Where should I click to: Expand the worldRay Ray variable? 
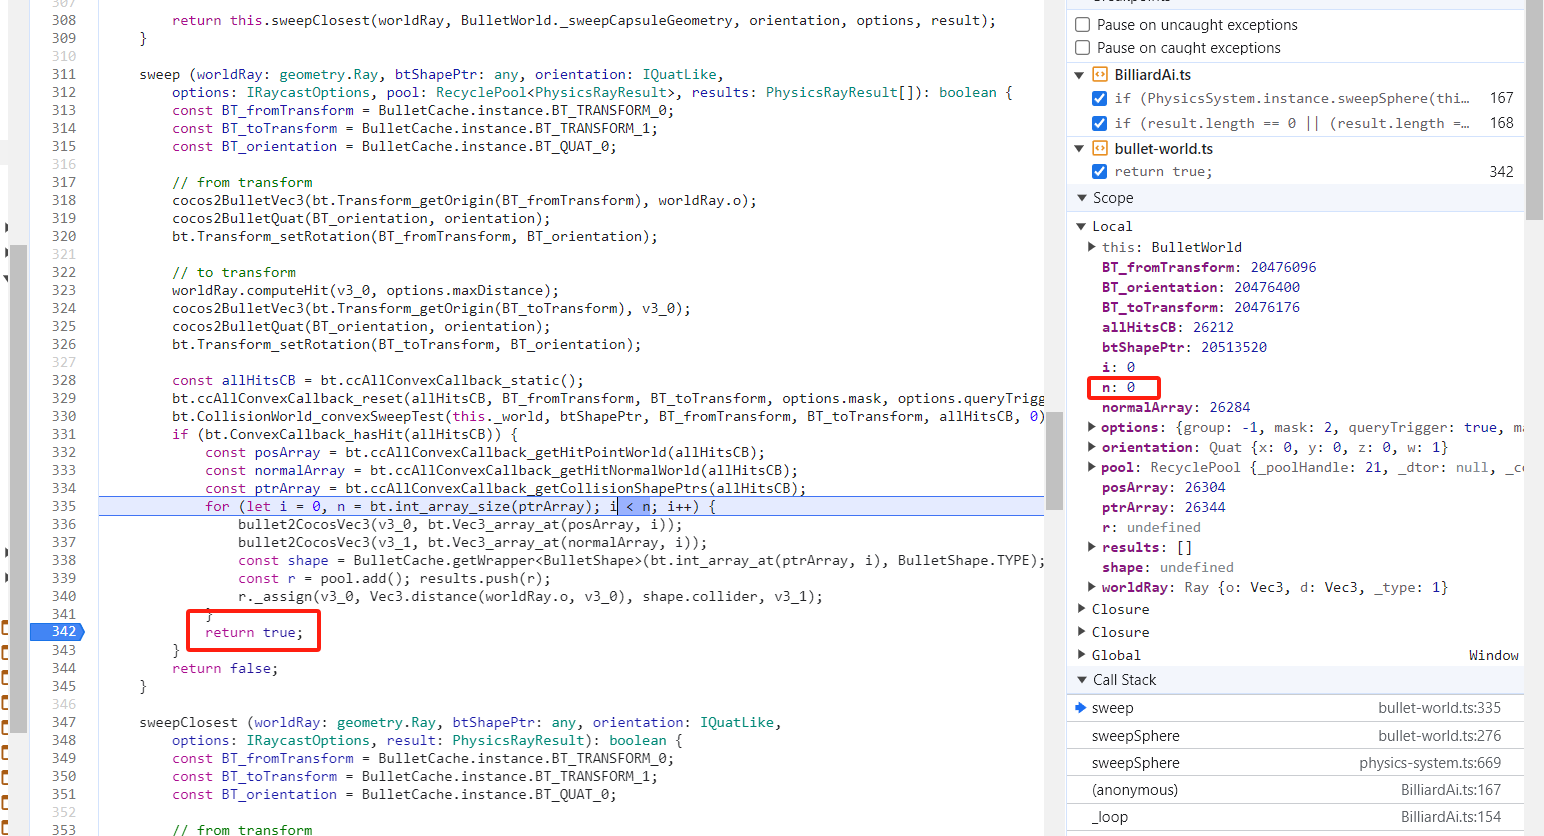(1092, 587)
